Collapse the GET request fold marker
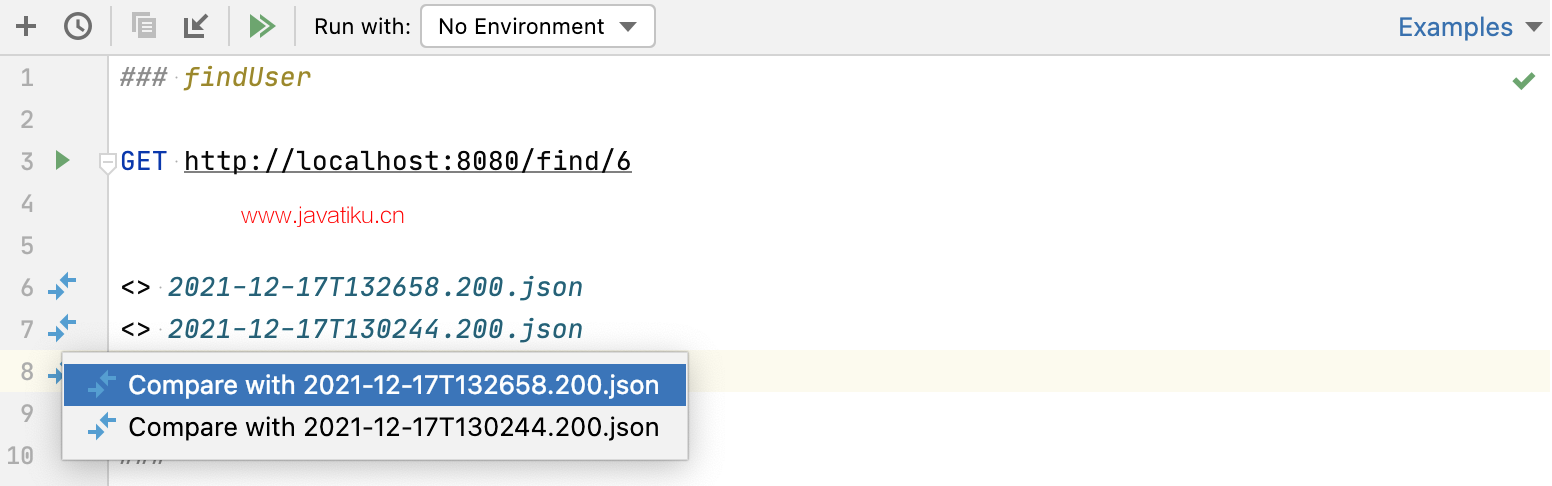 click(x=107, y=162)
